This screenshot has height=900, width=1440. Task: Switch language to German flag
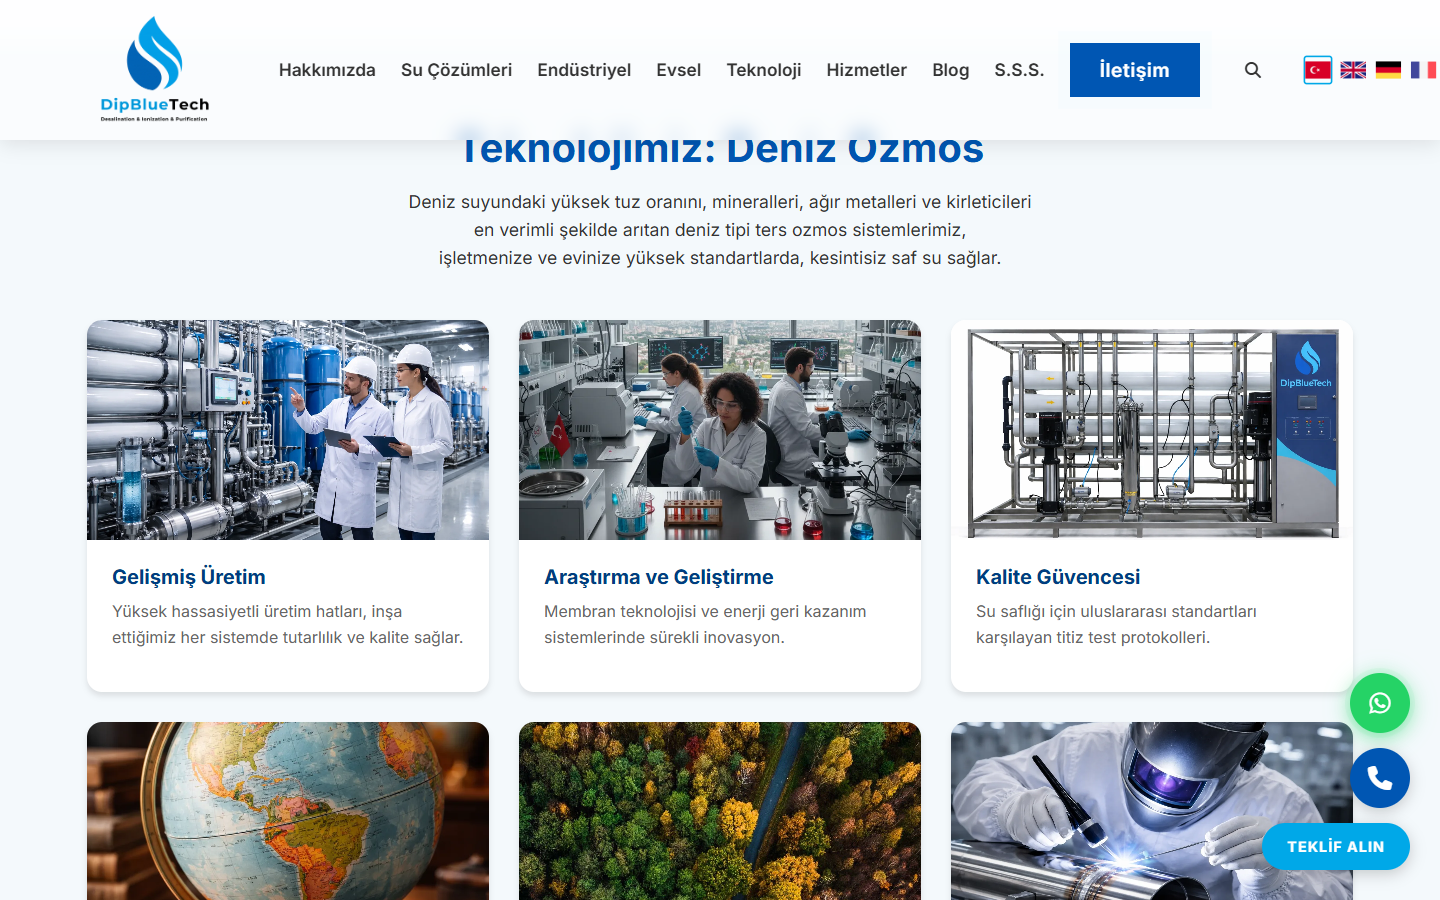[x=1388, y=70]
